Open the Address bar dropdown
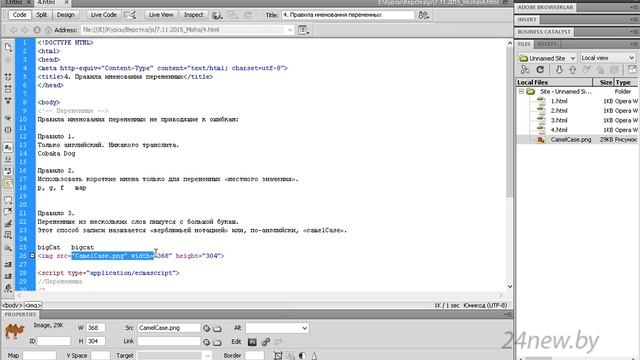The height and width of the screenshot is (360, 640). (x=290, y=30)
